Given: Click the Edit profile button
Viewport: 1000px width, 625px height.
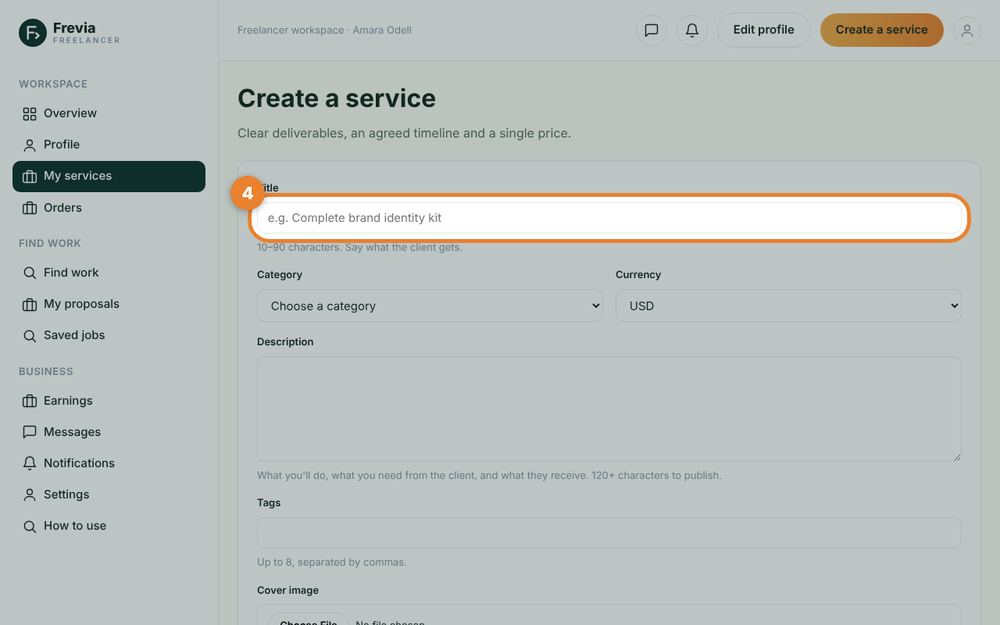Looking at the screenshot, I should 763,30.
